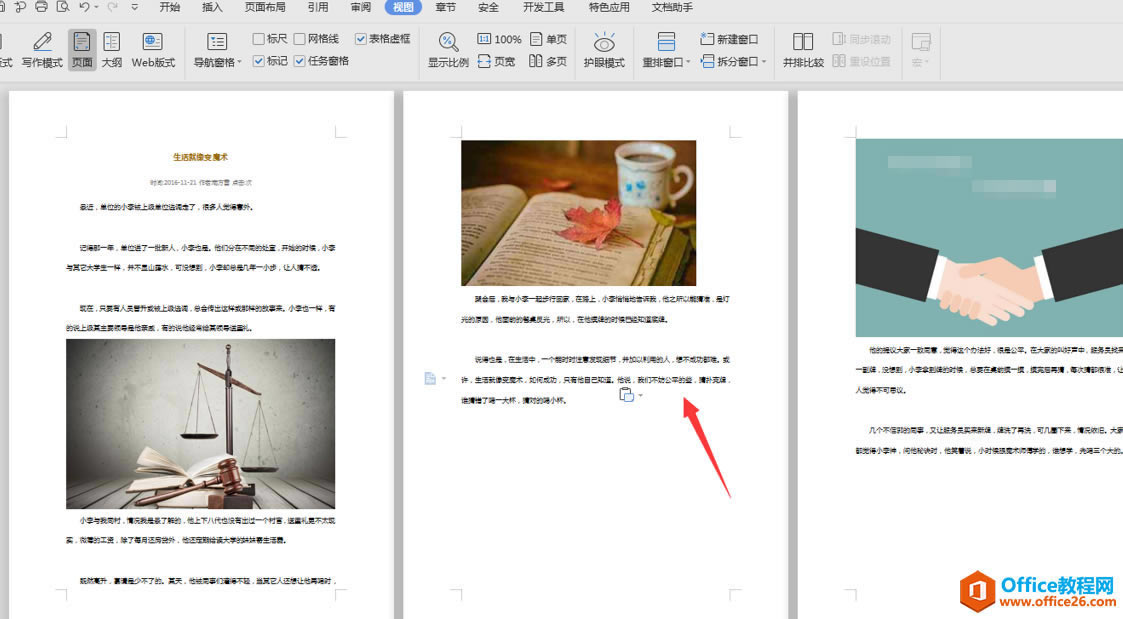Open the 安全 Security tab
Image resolution: width=1123 pixels, height=619 pixels.
[488, 7]
